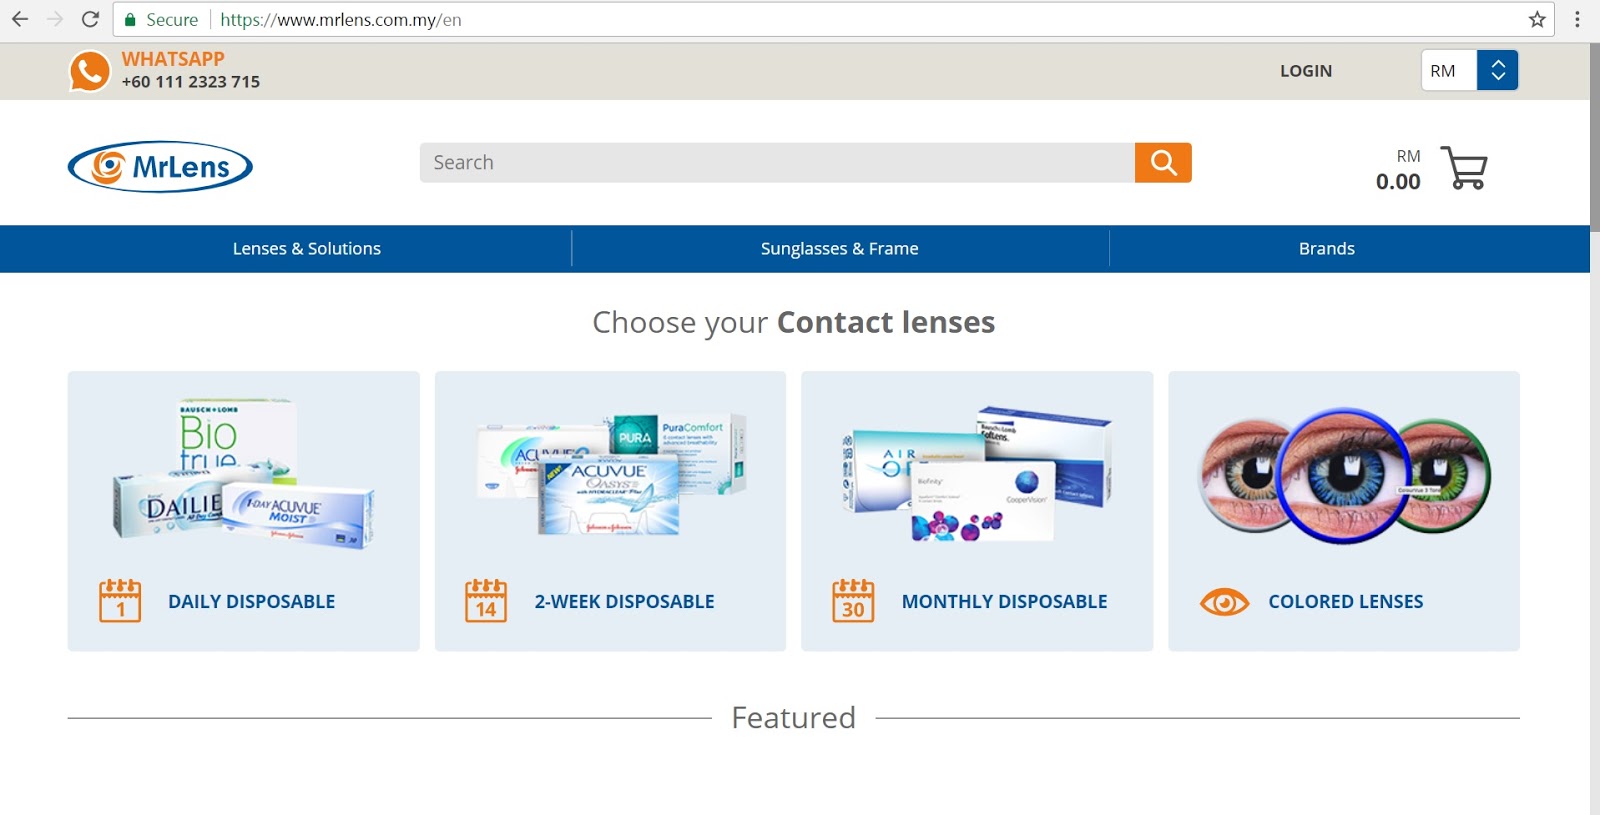Open the shopping cart icon

(x=1462, y=169)
